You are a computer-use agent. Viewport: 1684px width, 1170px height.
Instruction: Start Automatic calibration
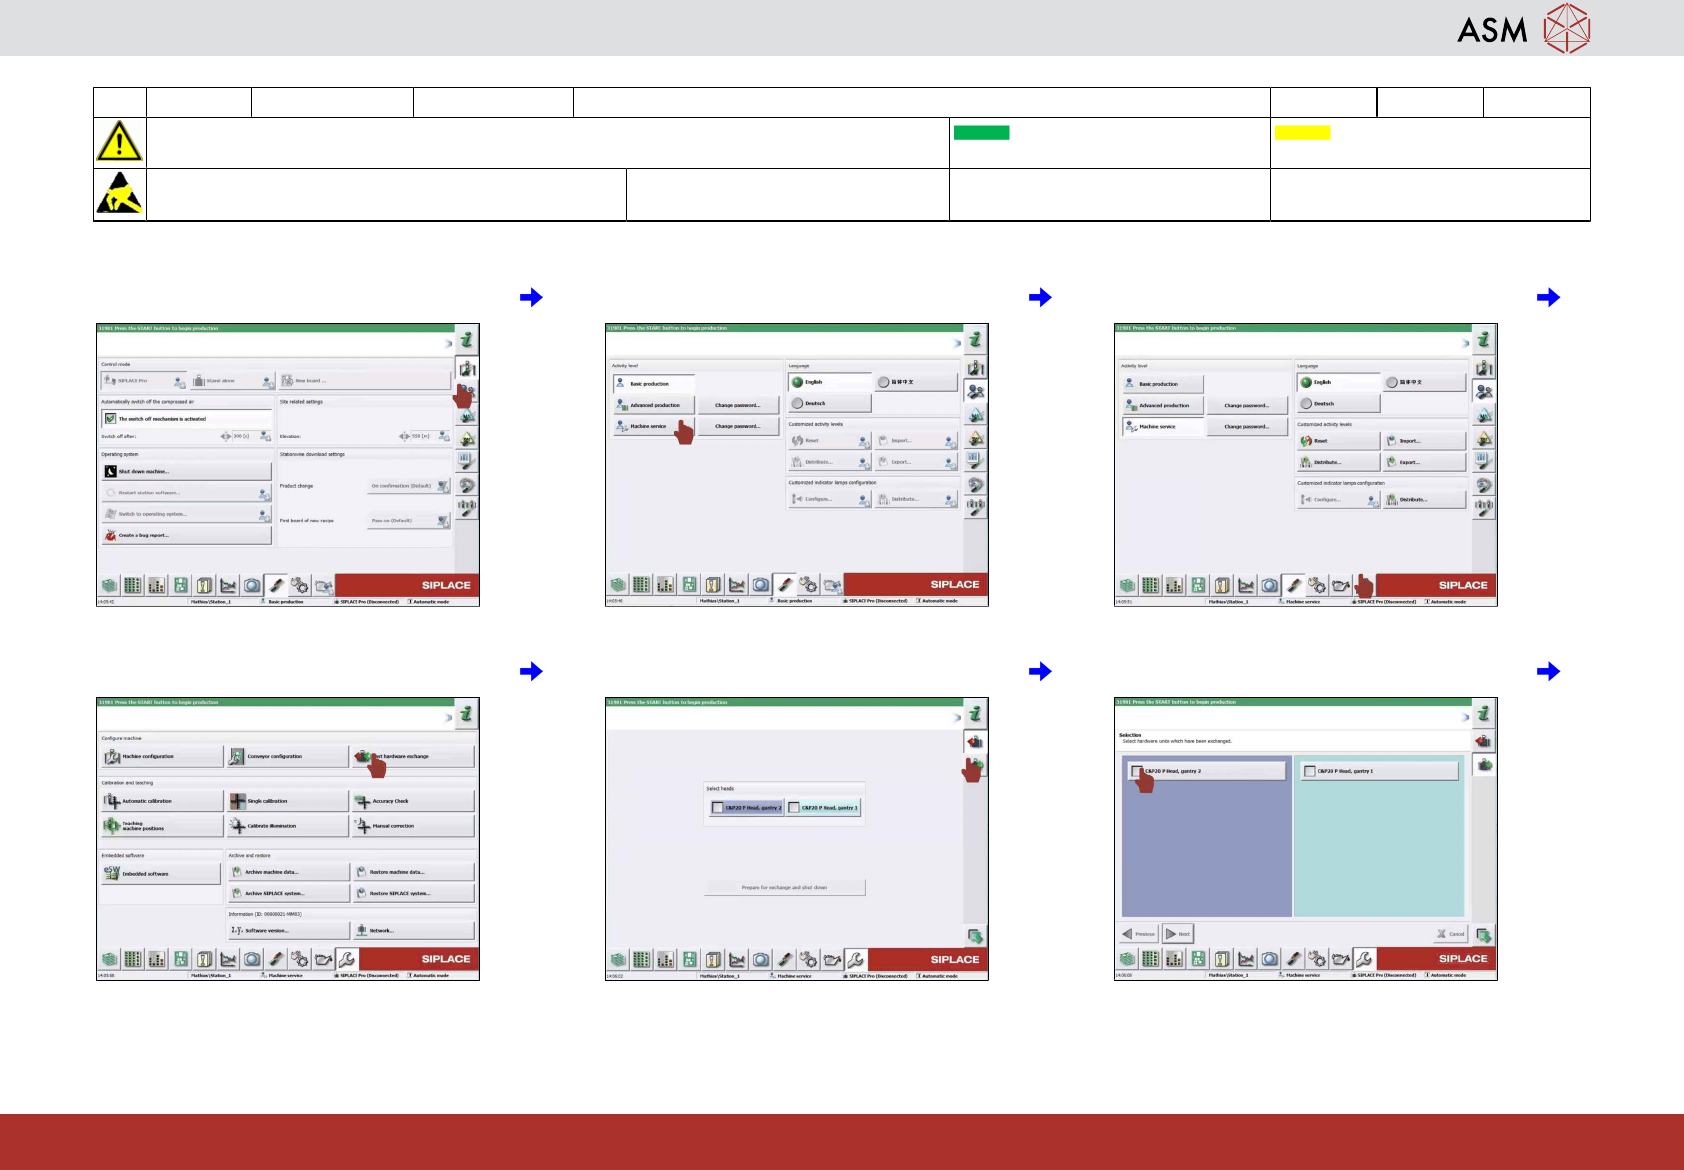click(162, 801)
